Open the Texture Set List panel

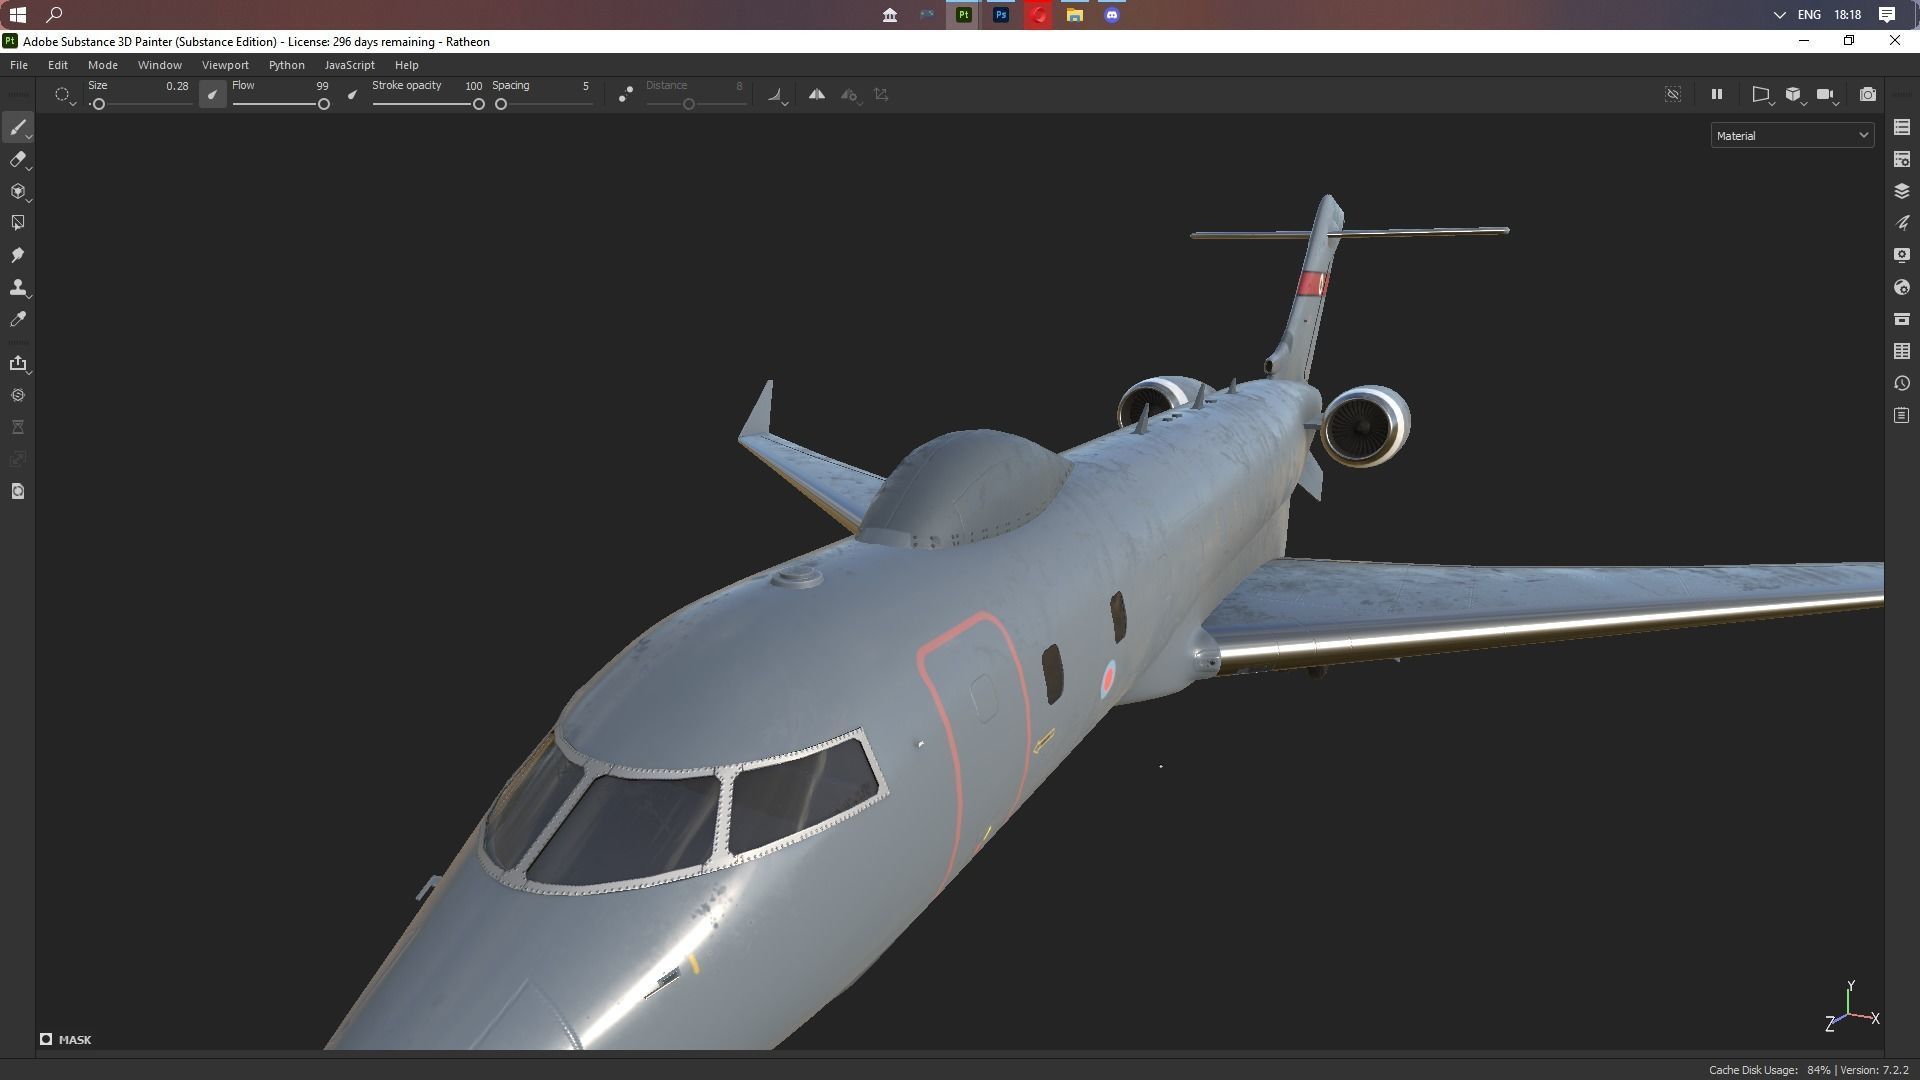[1902, 127]
